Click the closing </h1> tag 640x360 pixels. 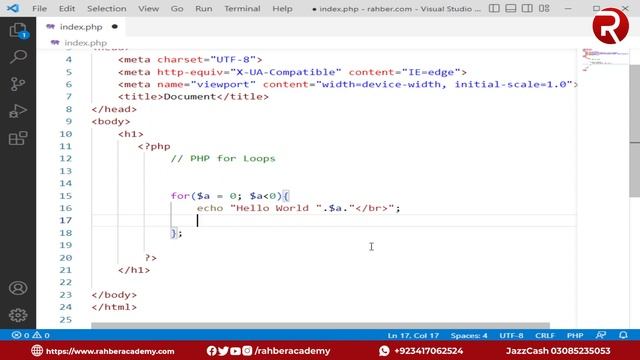[x=134, y=270]
